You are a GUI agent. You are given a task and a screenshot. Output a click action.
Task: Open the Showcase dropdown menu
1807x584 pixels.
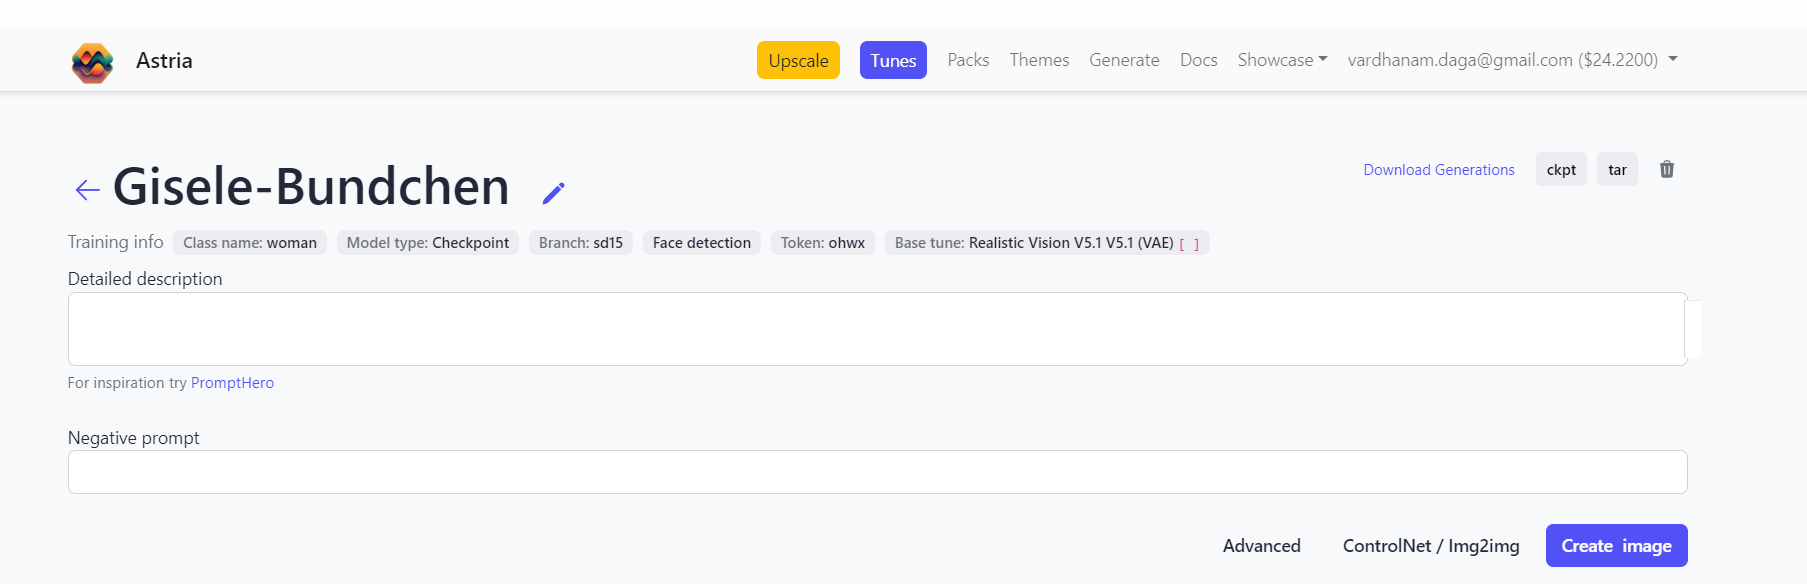[x=1282, y=60]
